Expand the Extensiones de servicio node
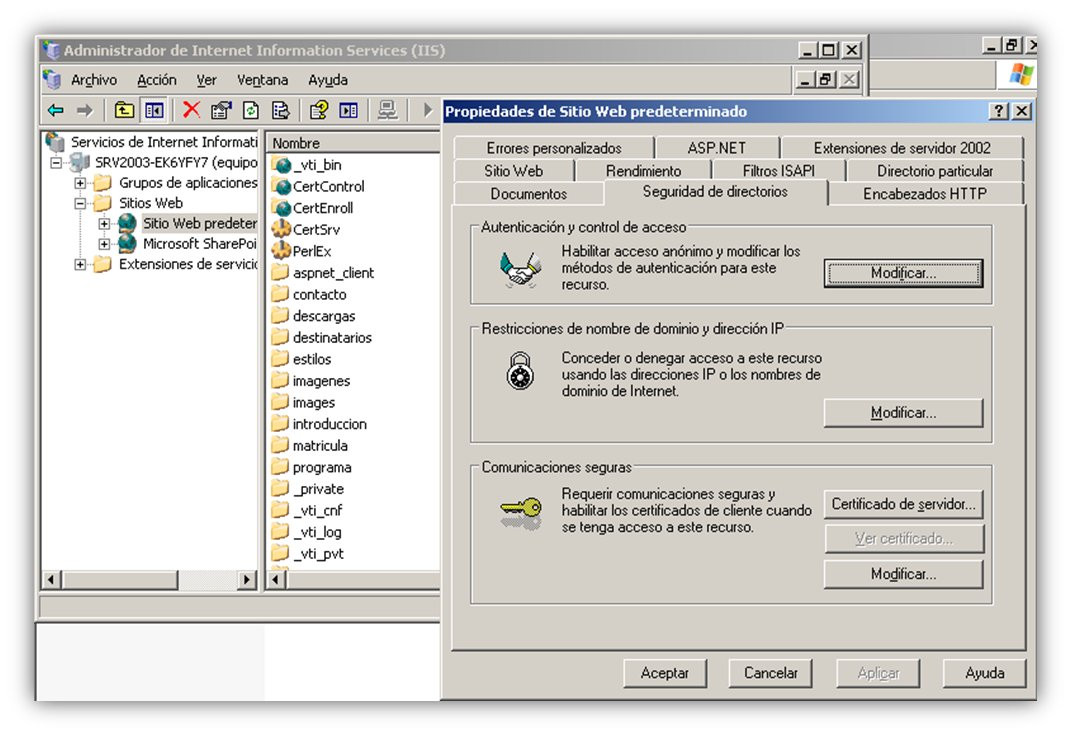The height and width of the screenshot is (735, 1071). [80, 264]
